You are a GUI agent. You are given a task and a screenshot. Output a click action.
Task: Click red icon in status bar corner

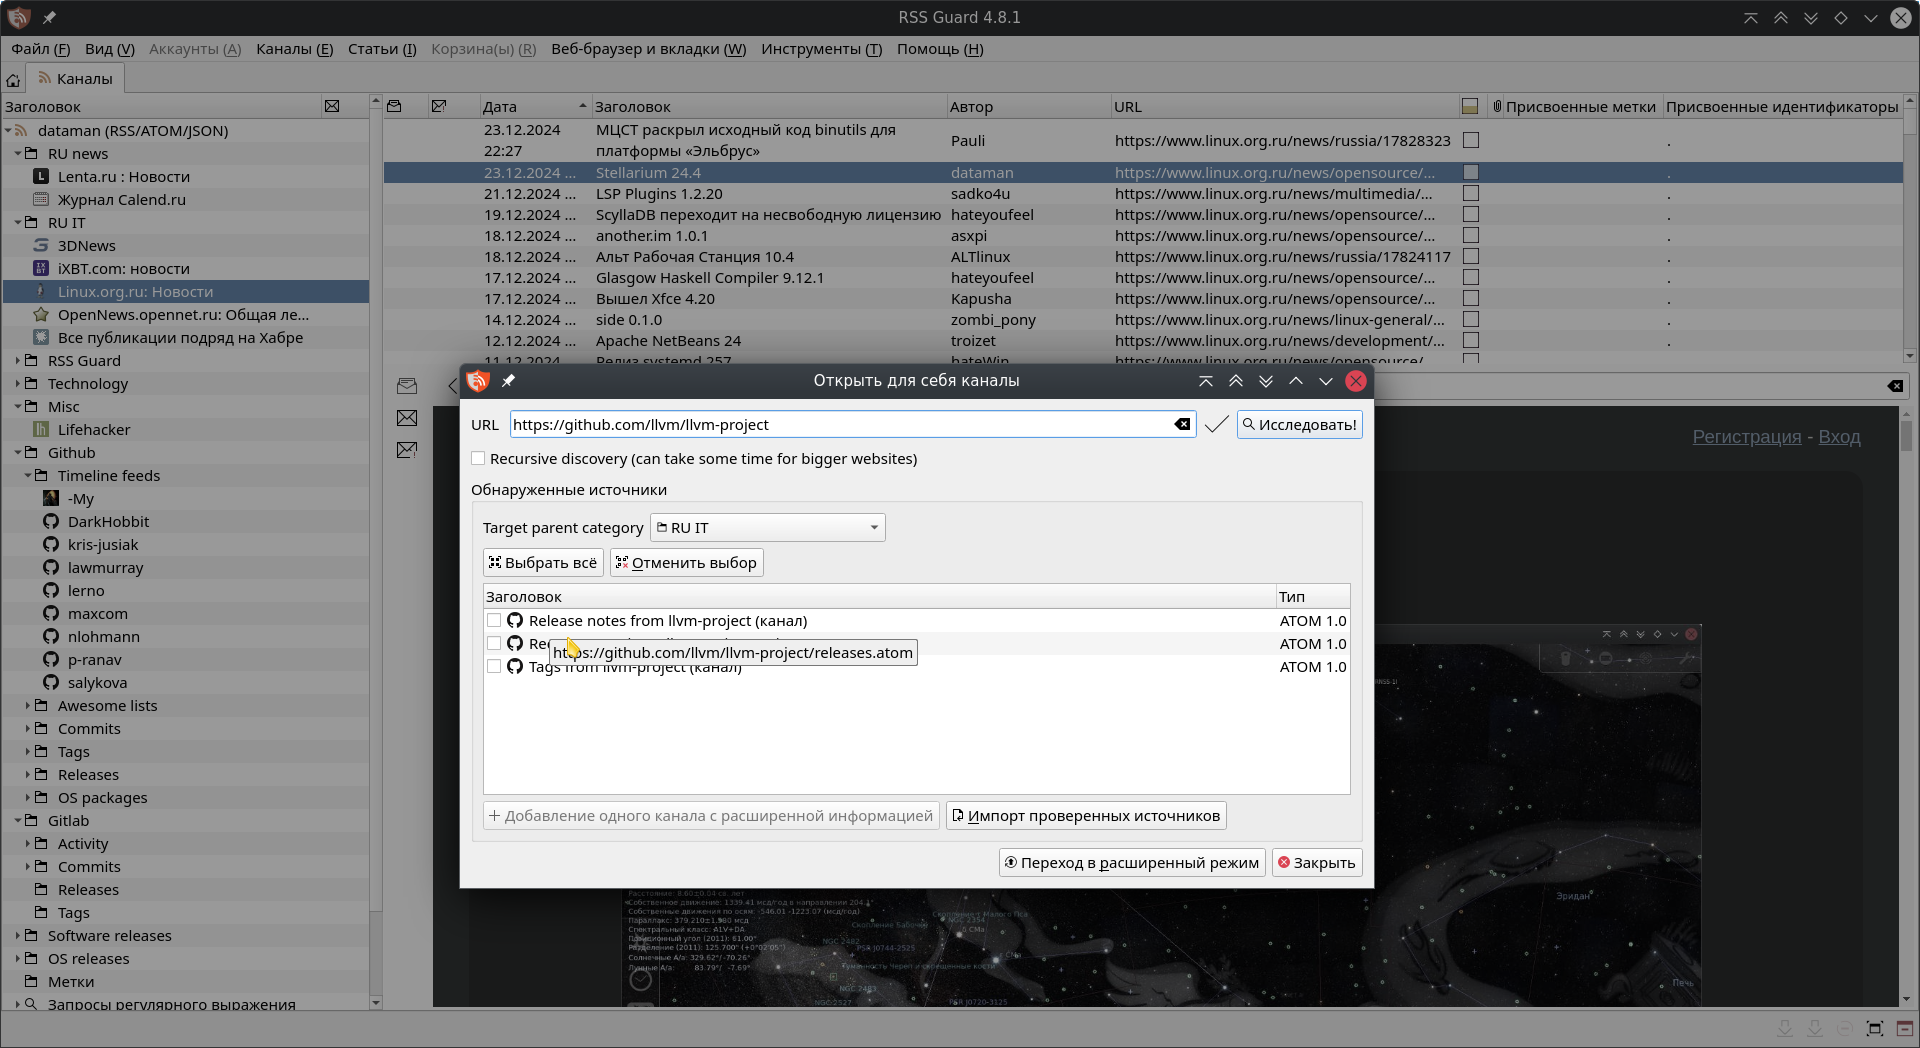1905,1029
